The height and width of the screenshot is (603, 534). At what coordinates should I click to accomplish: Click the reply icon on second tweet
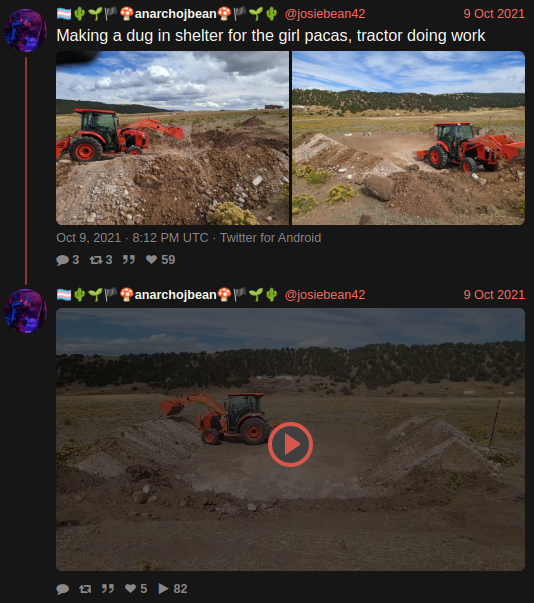62,589
